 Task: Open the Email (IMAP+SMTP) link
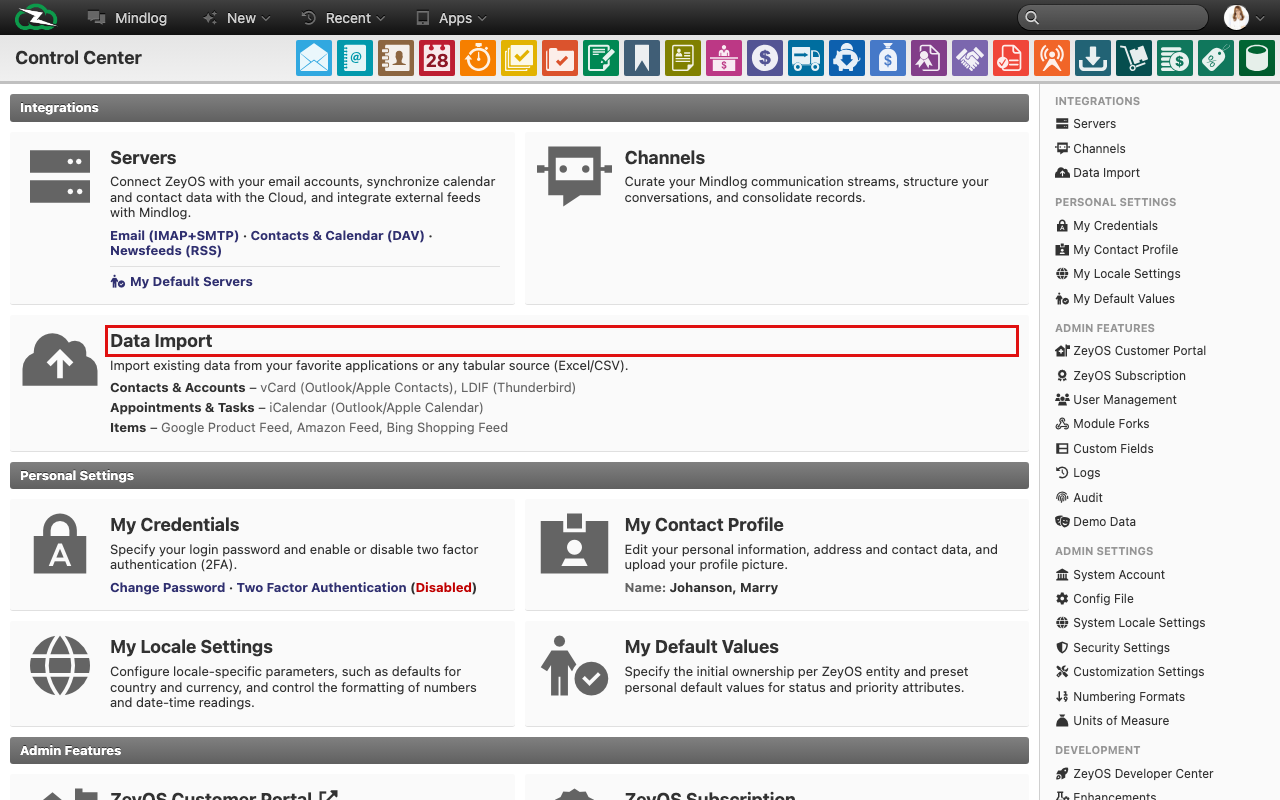point(175,236)
